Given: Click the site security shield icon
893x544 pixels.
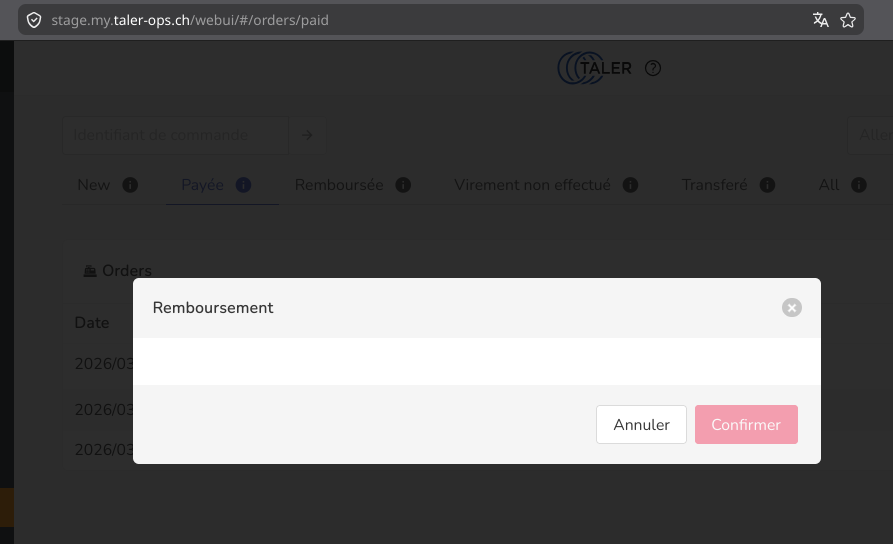Looking at the screenshot, I should (34, 20).
